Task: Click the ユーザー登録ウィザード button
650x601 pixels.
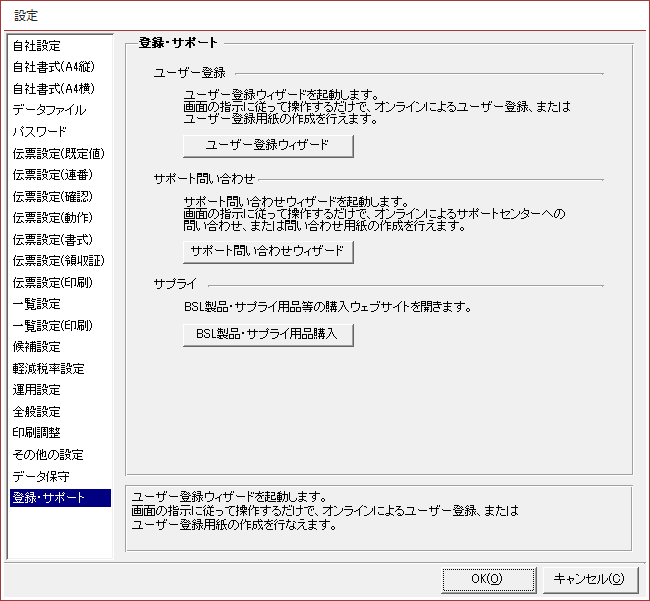Action: tap(268, 145)
